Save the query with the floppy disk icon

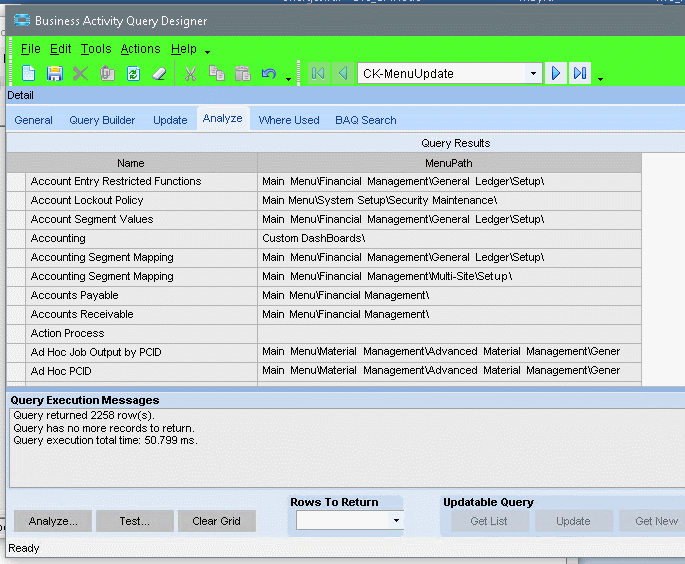point(55,74)
